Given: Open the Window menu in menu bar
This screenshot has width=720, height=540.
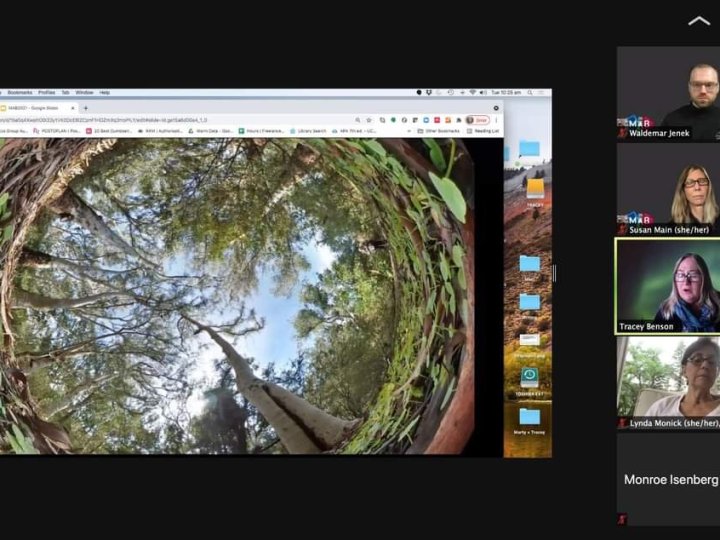Looking at the screenshot, I should coord(84,92).
